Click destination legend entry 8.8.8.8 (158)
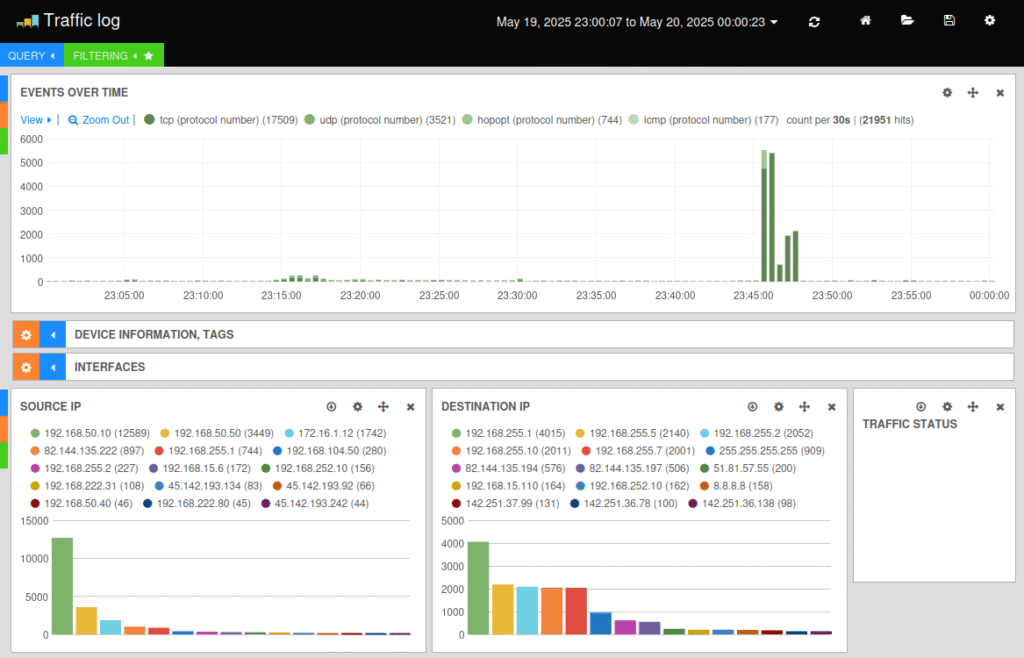The height and width of the screenshot is (658, 1024). coord(735,486)
